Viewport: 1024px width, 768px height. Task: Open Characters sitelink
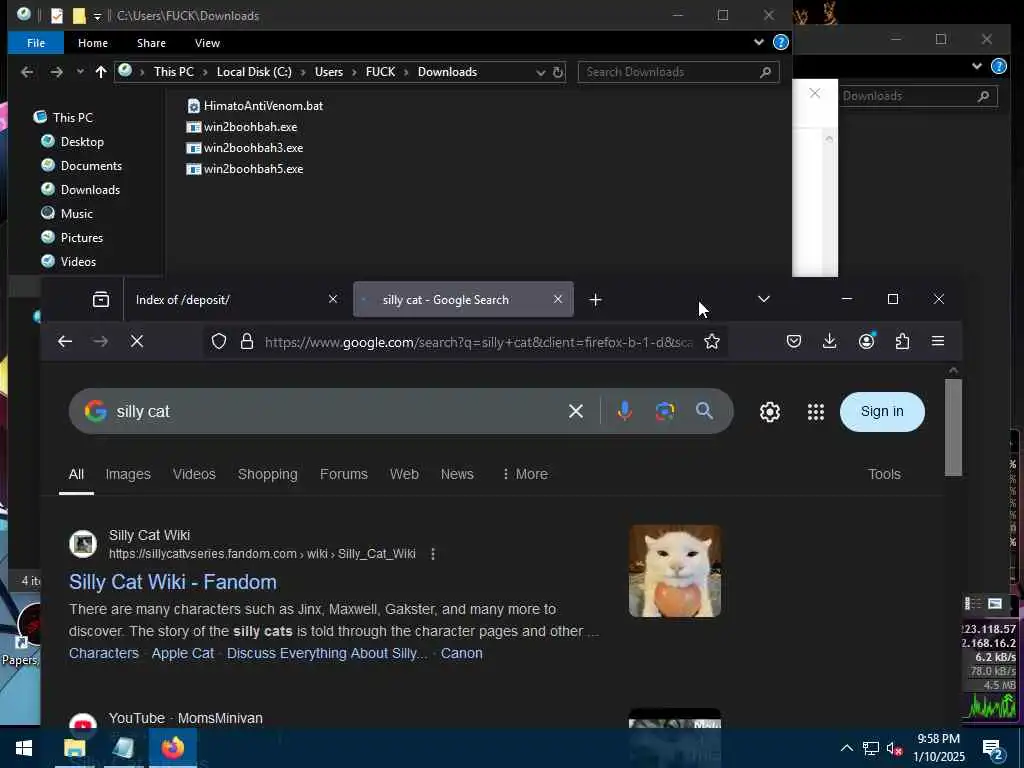pyautogui.click(x=104, y=653)
